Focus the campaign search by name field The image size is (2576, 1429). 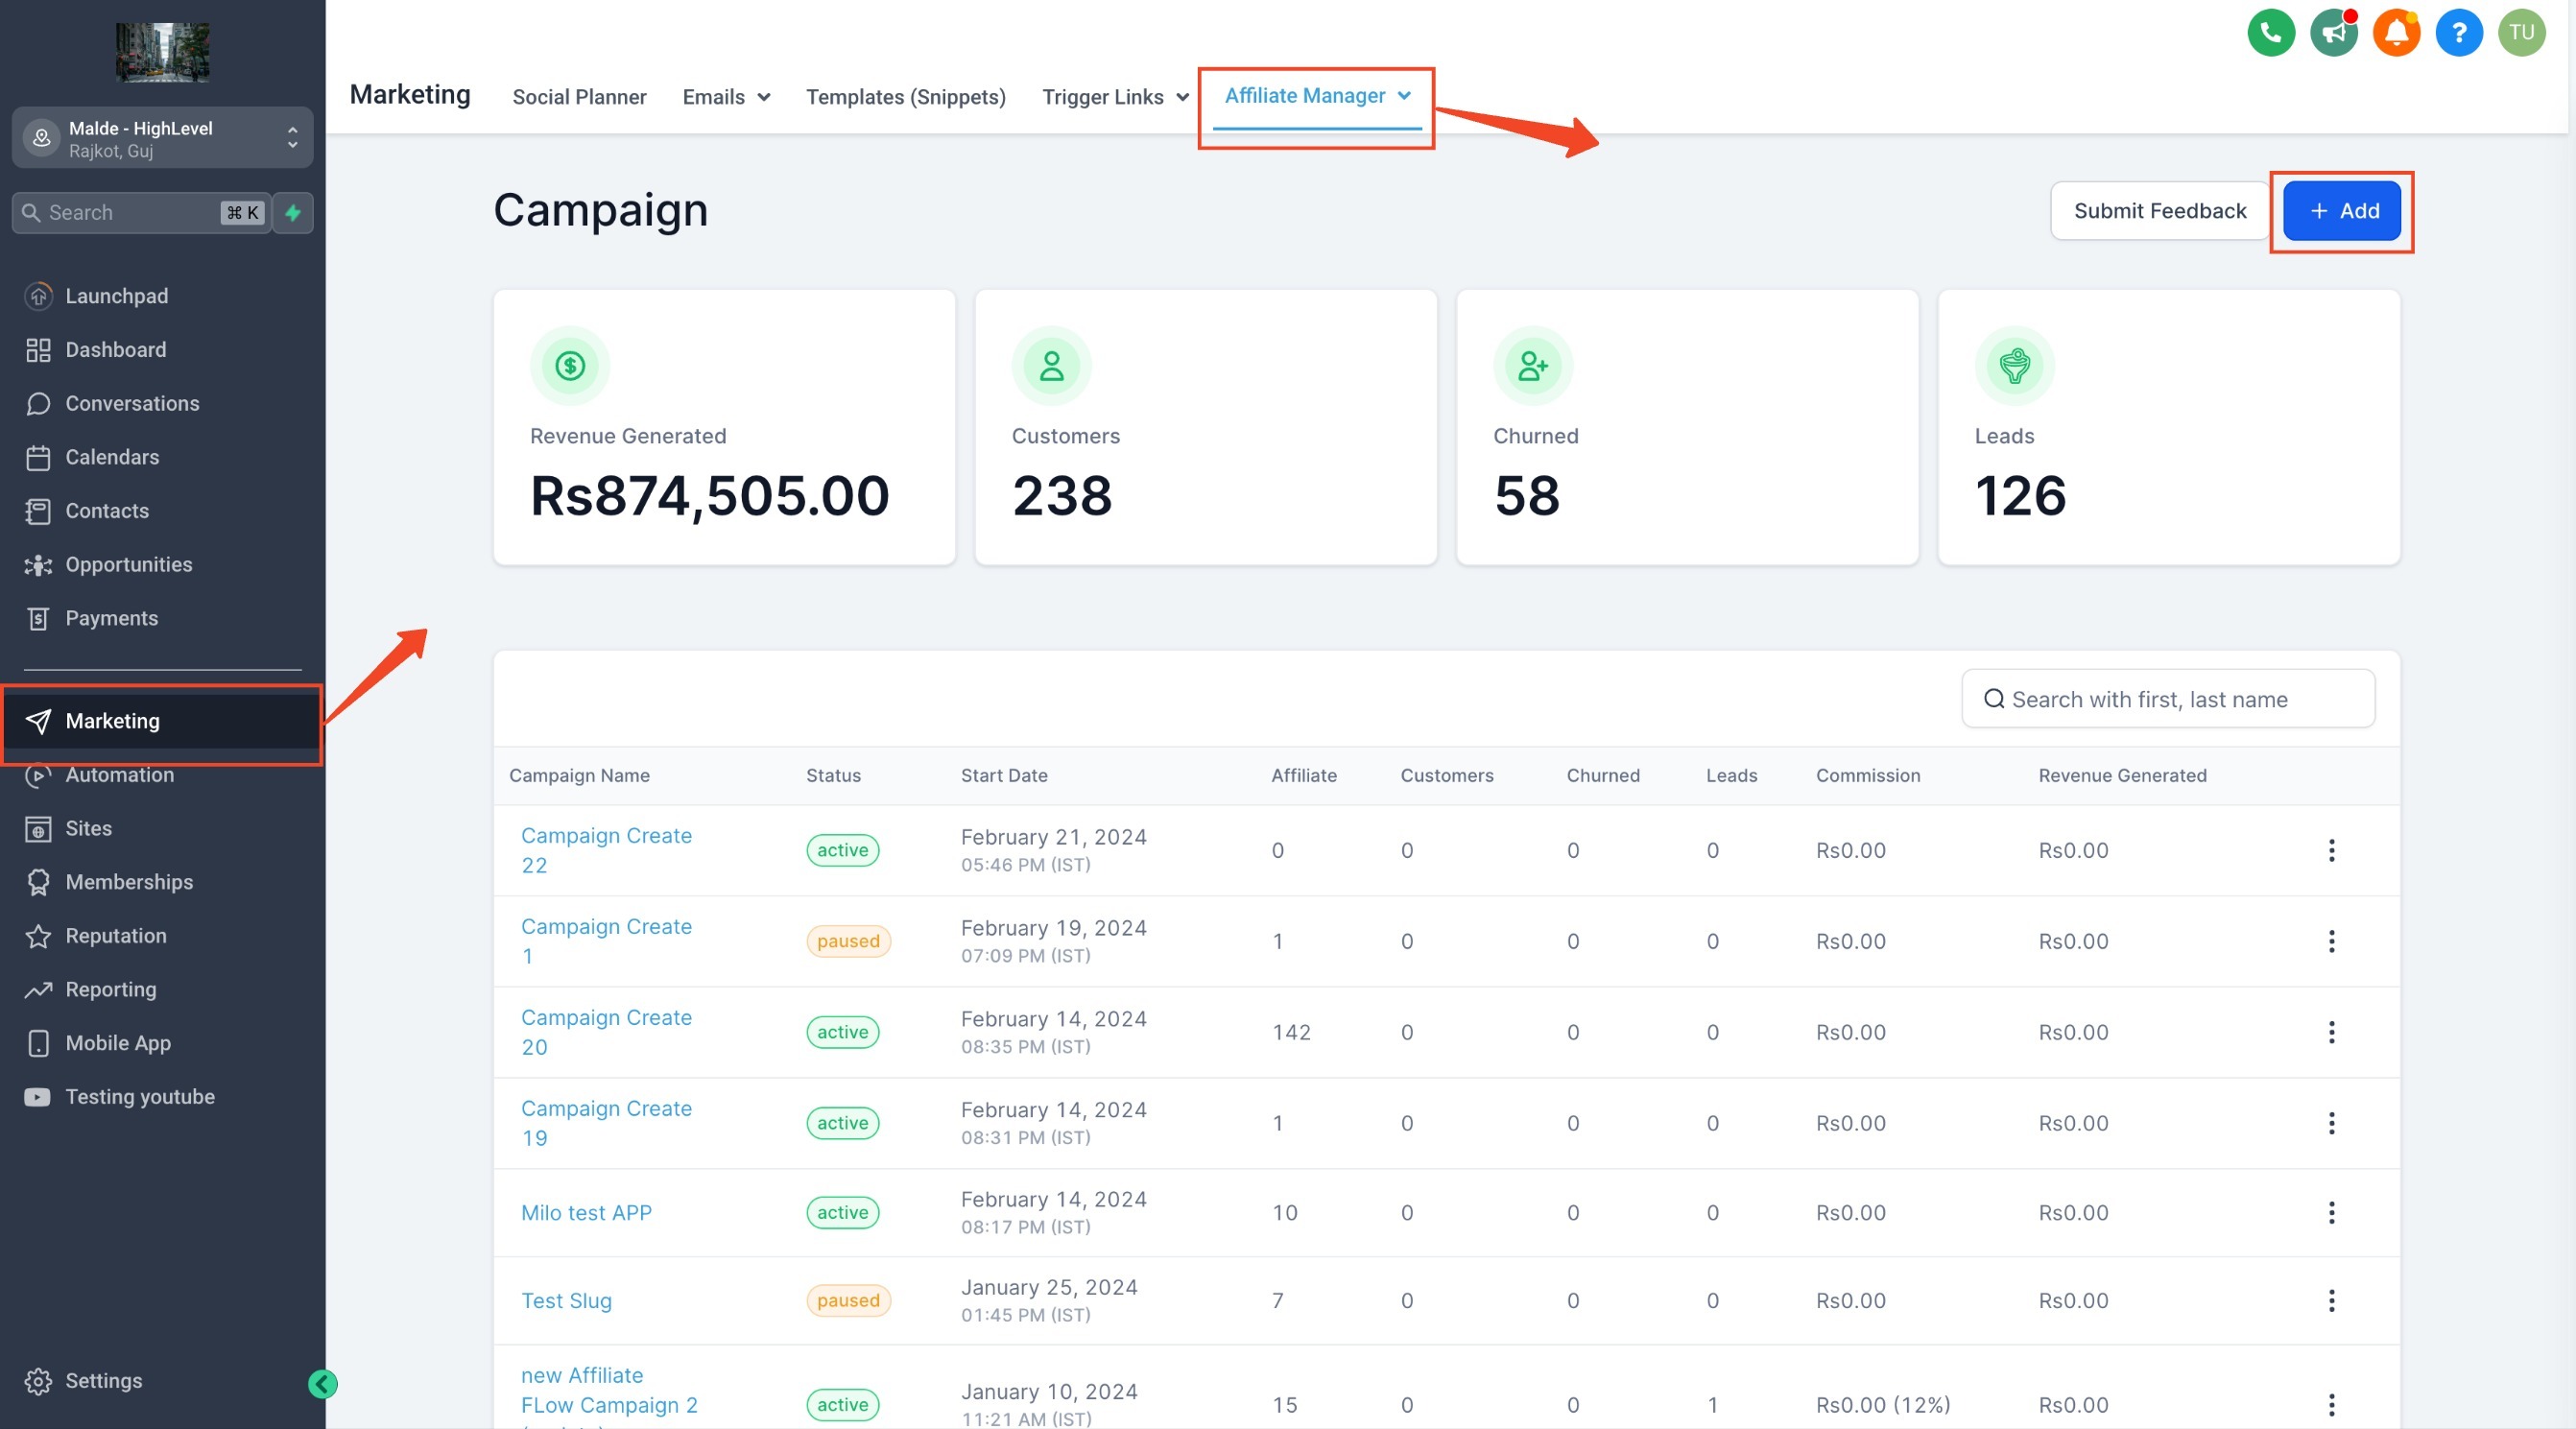pyautogui.click(x=2168, y=699)
